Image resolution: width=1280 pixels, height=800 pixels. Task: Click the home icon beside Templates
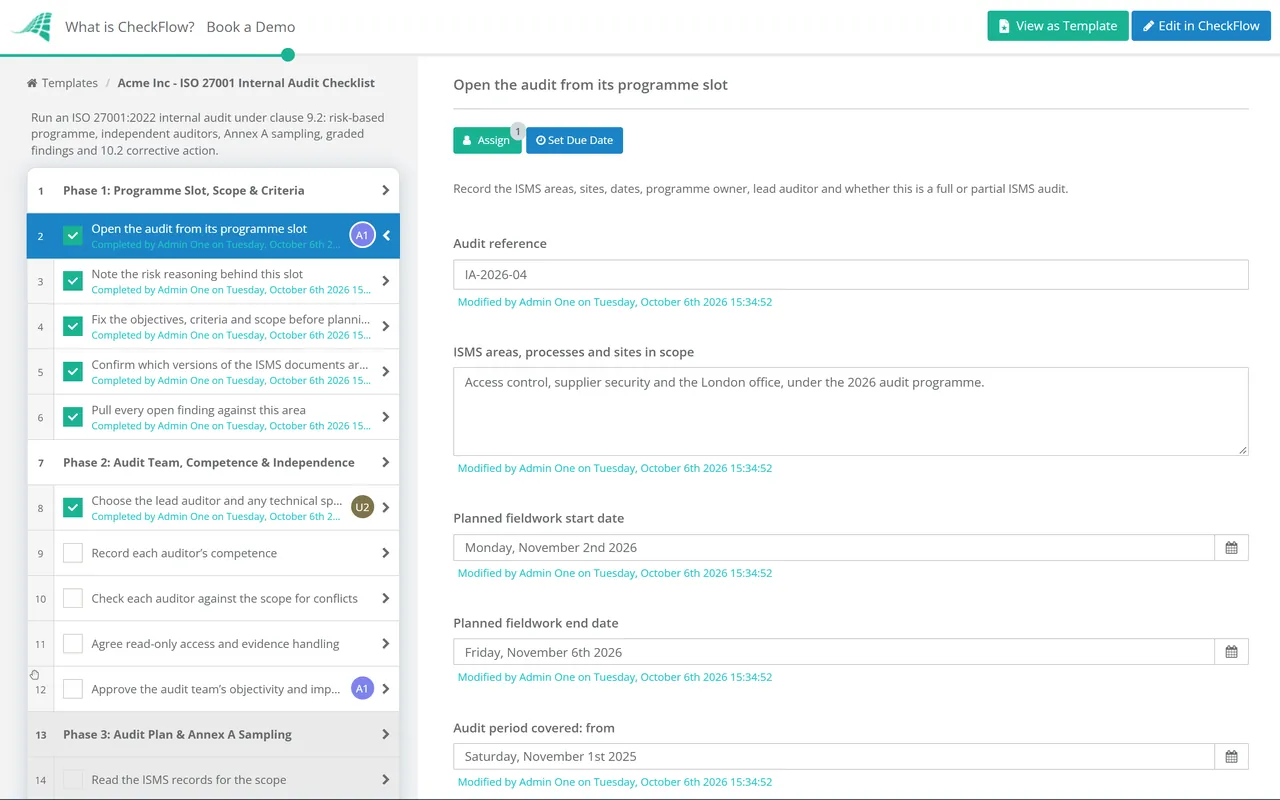[x=32, y=83]
